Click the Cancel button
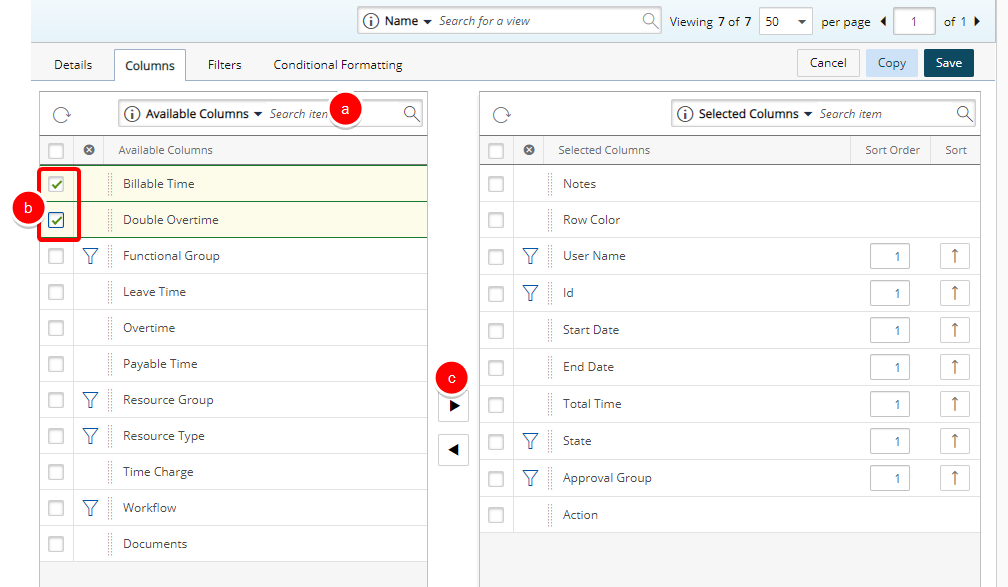 (x=828, y=63)
